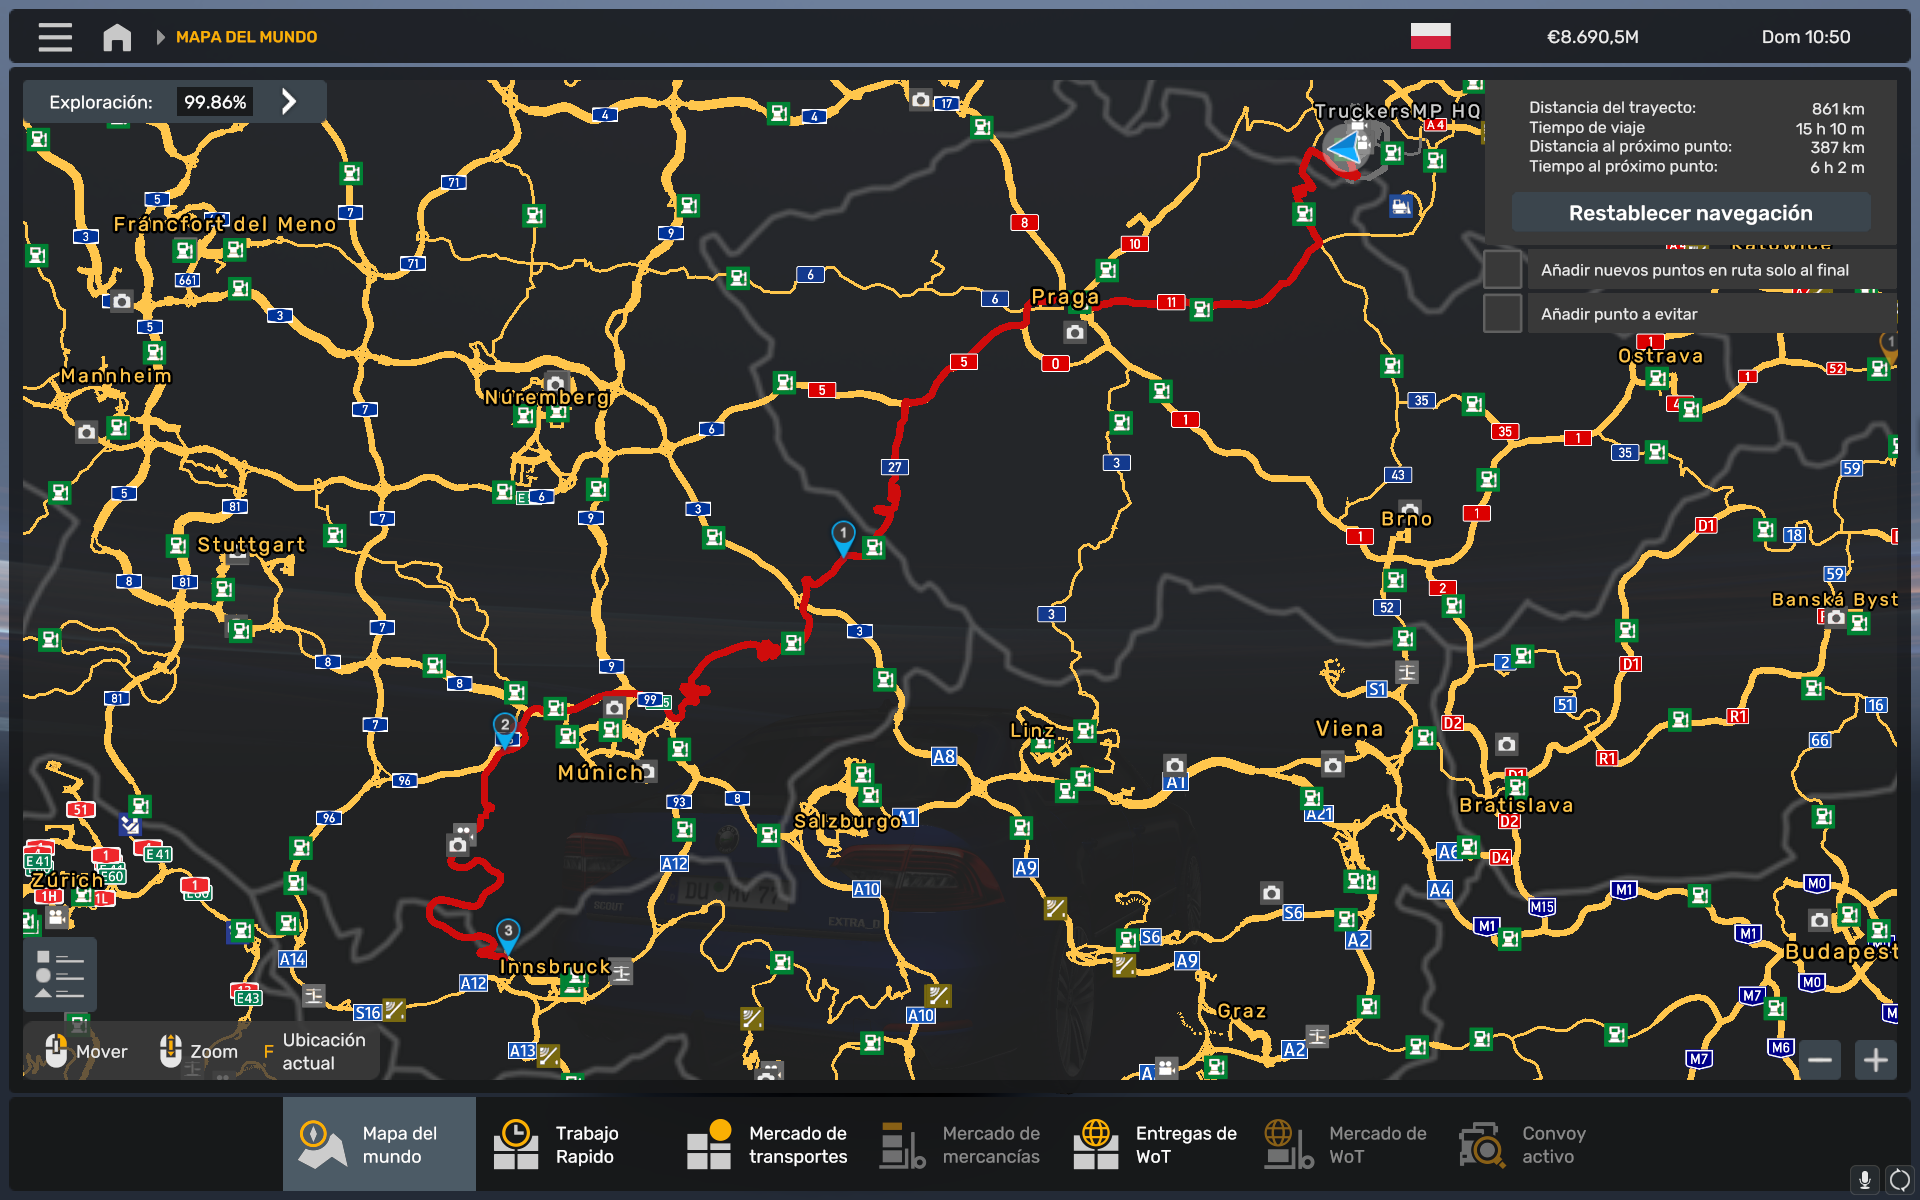Click waypoint marker 1 on route
The height and width of the screenshot is (1200, 1920).
[843, 536]
